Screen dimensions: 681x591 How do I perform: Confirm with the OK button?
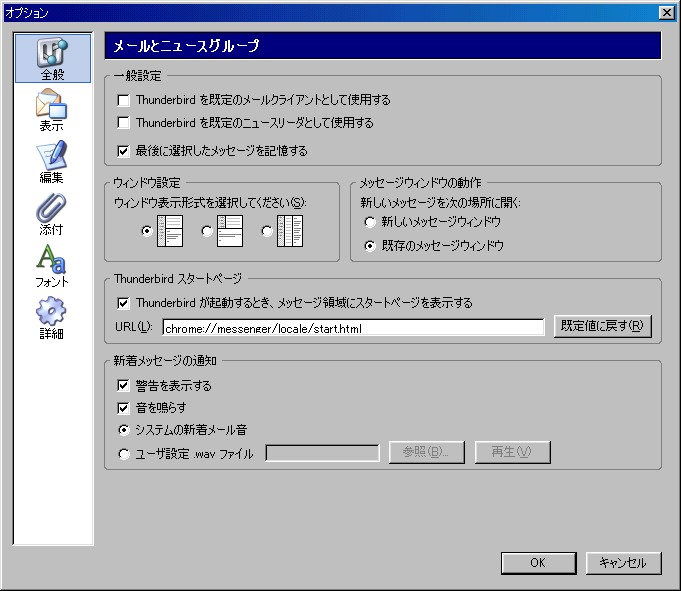click(x=539, y=563)
